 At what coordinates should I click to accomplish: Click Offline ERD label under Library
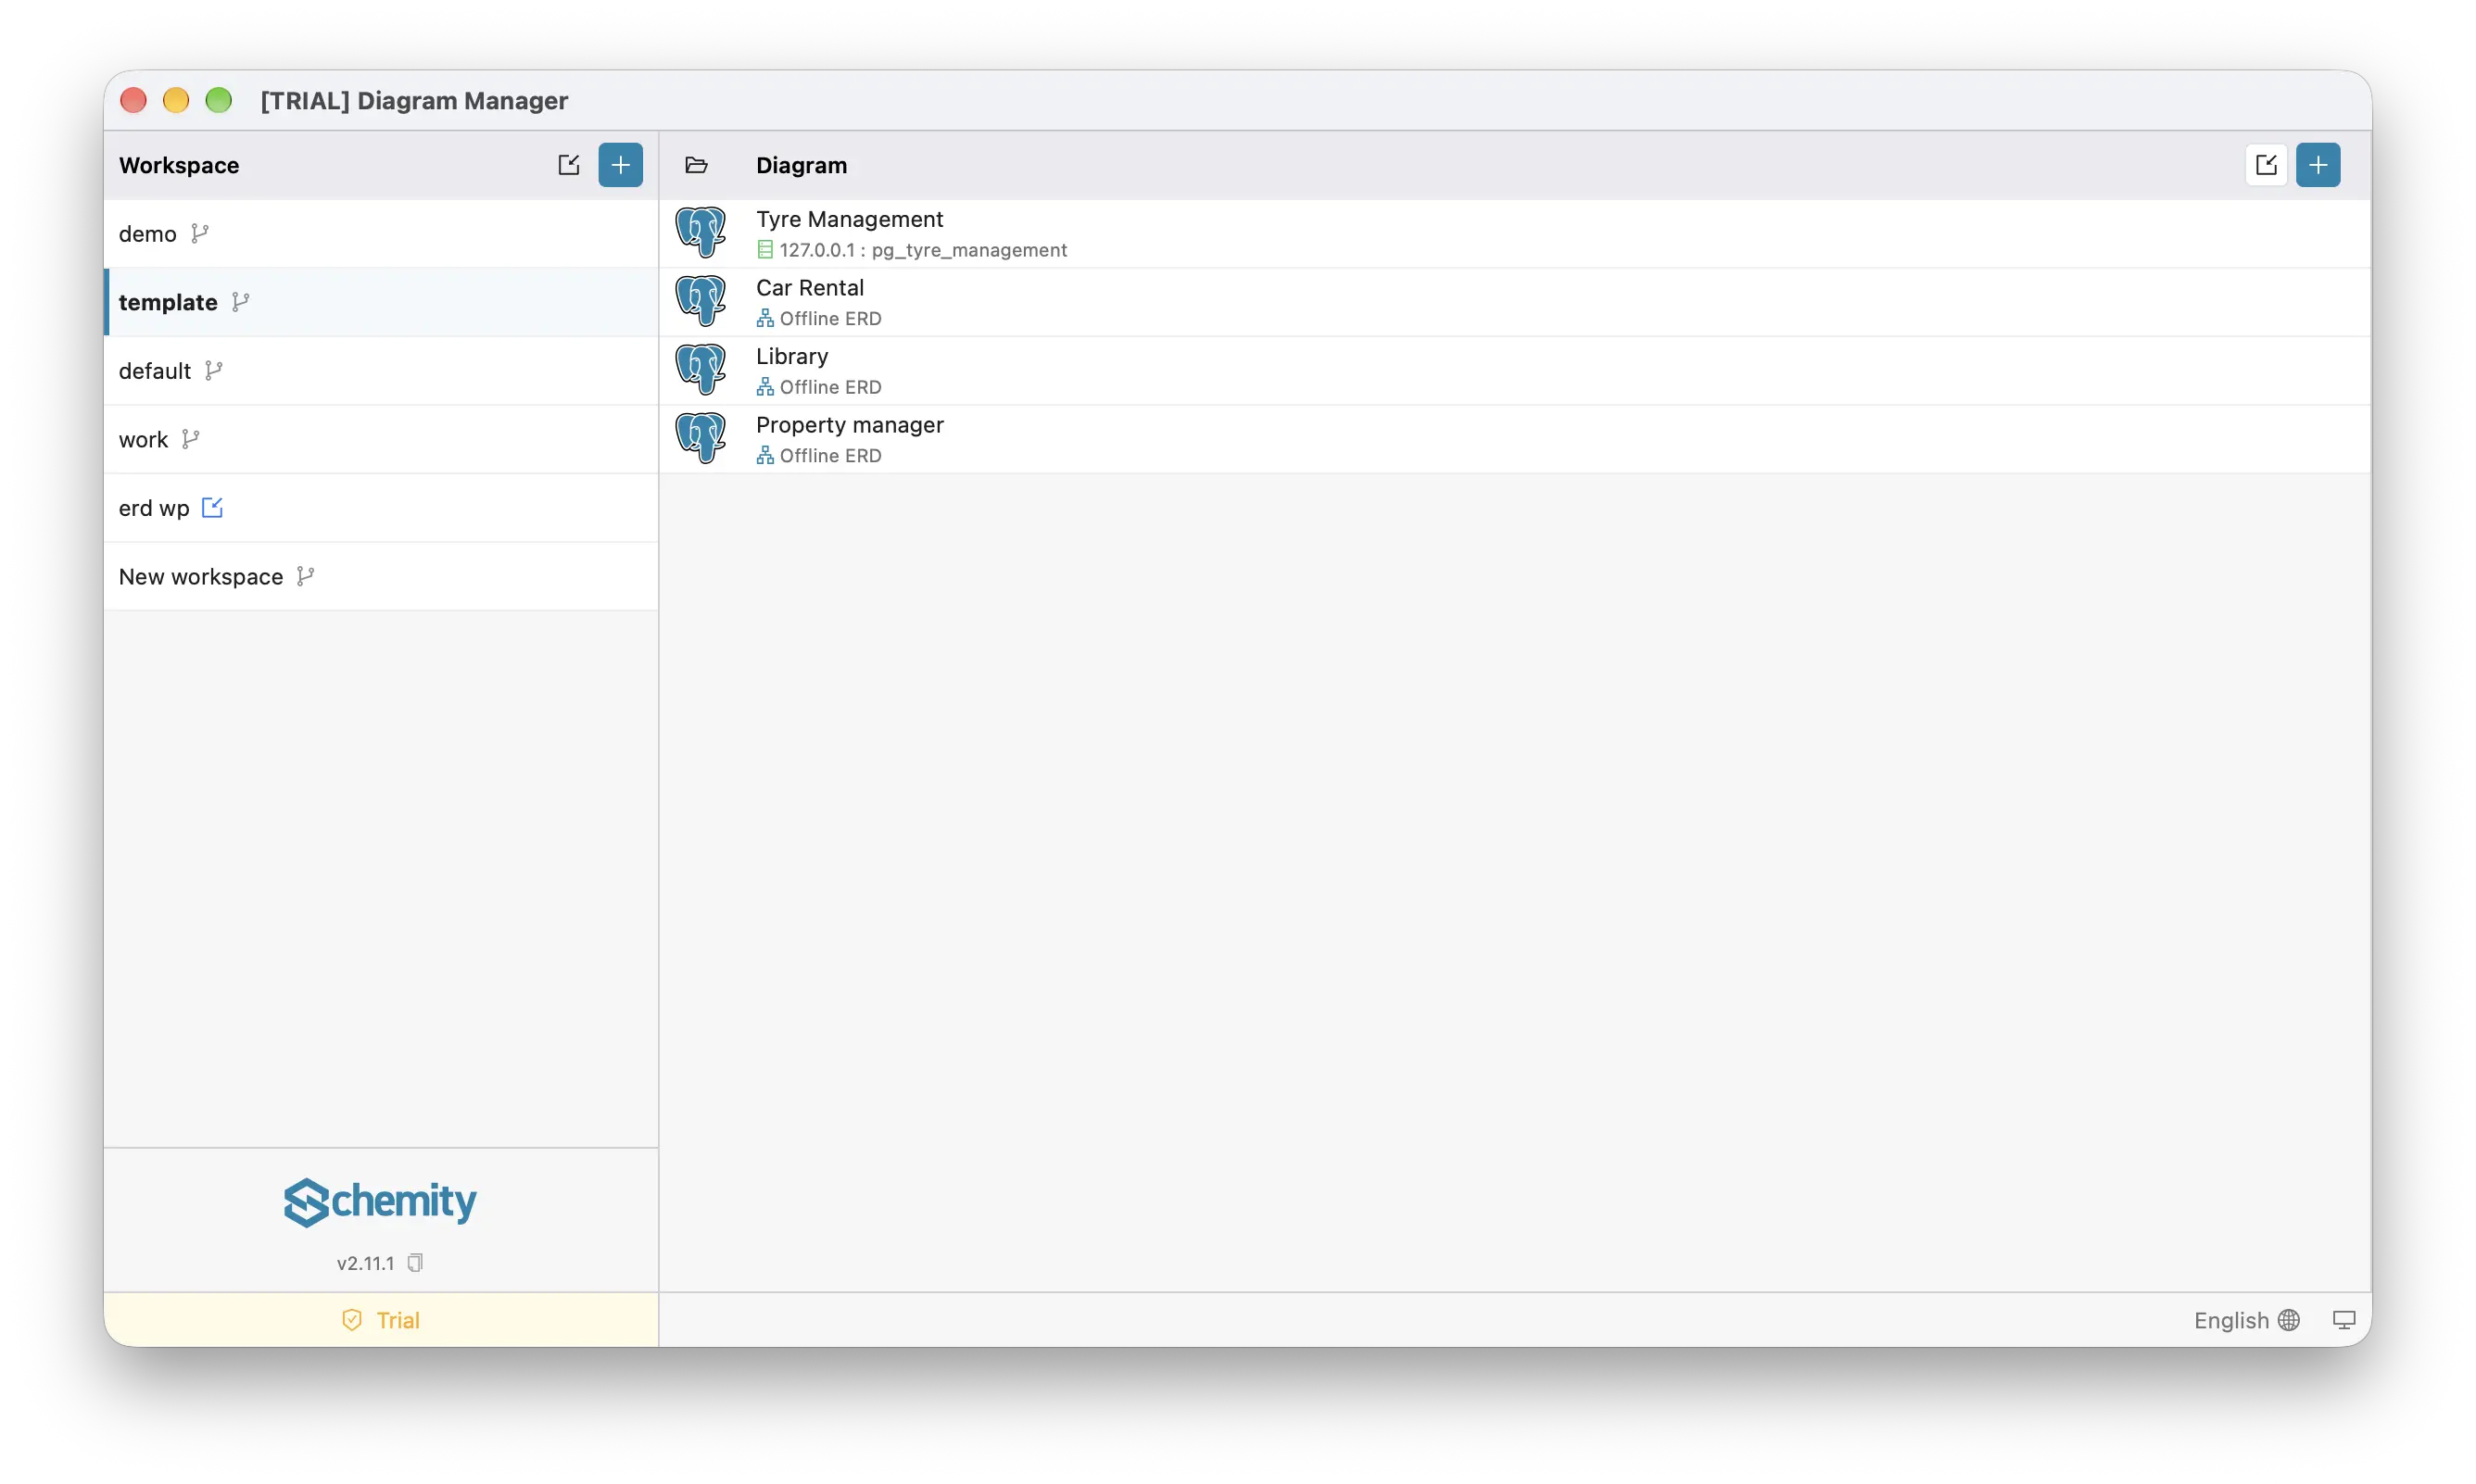(x=830, y=387)
